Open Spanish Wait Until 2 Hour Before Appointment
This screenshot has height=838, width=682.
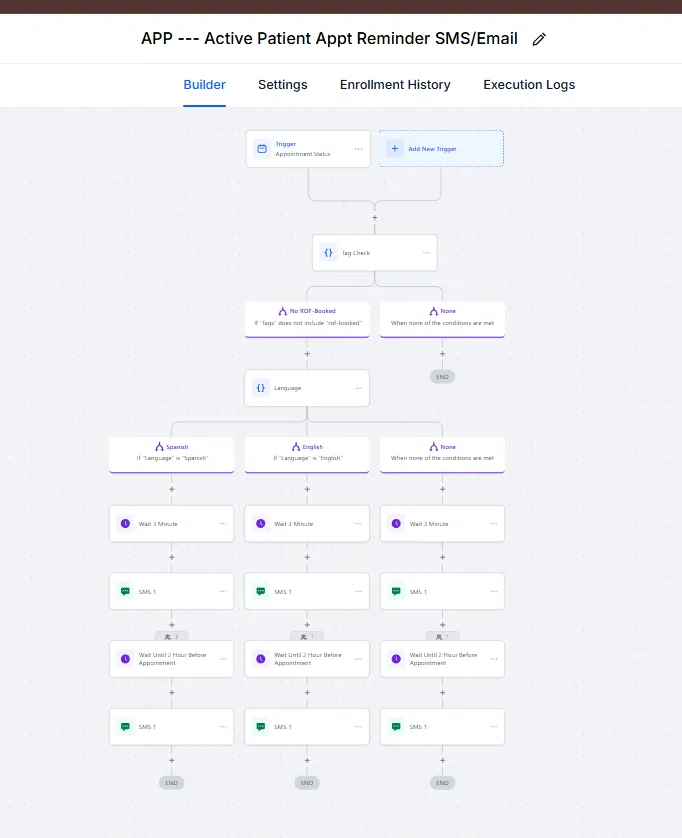point(172,659)
